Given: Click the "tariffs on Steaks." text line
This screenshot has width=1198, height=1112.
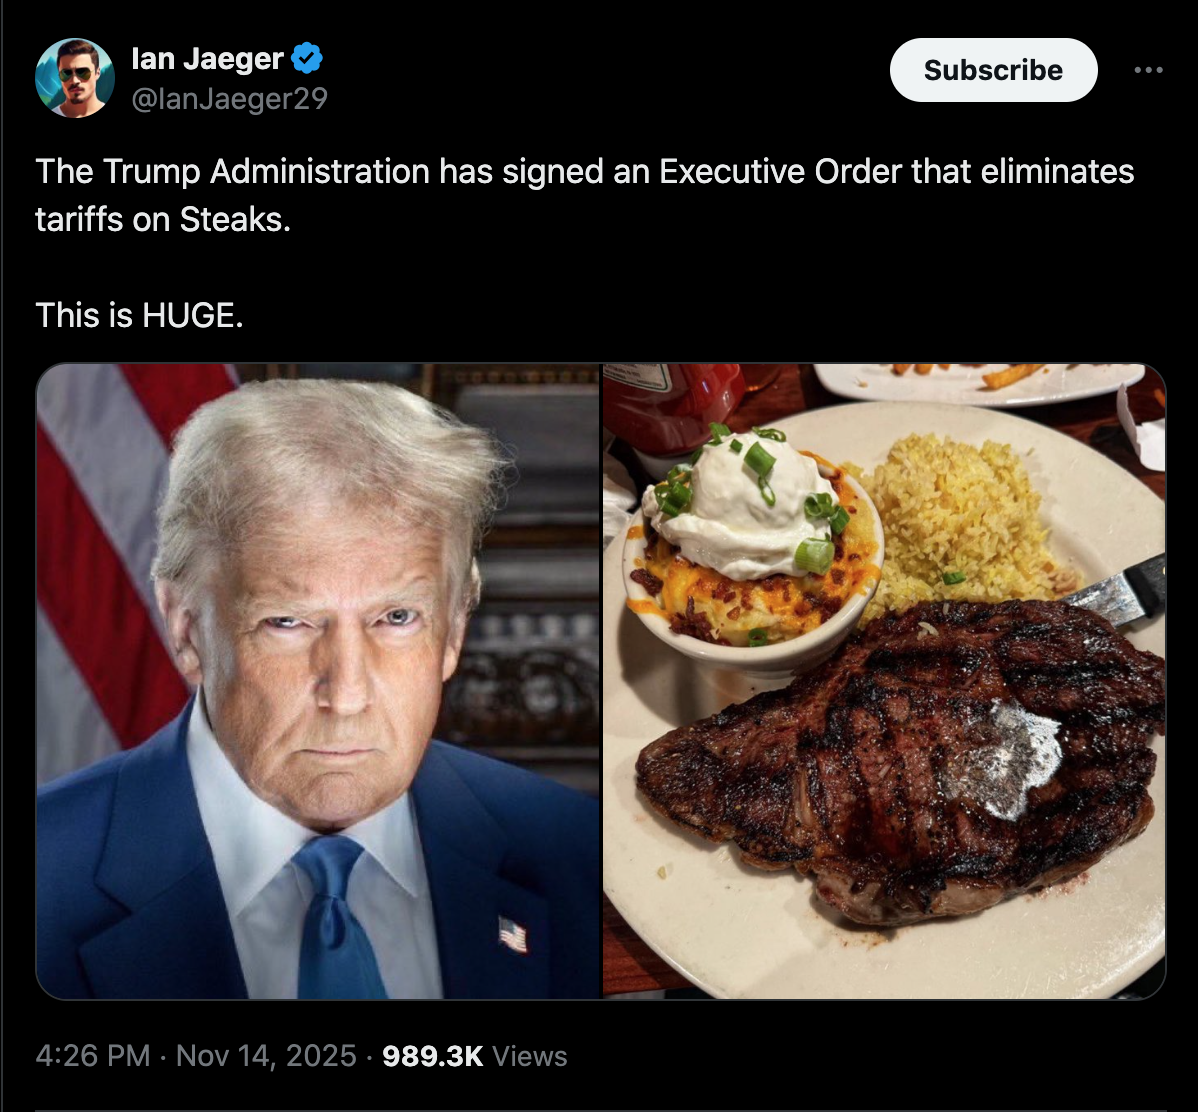Looking at the screenshot, I should click(x=163, y=219).
